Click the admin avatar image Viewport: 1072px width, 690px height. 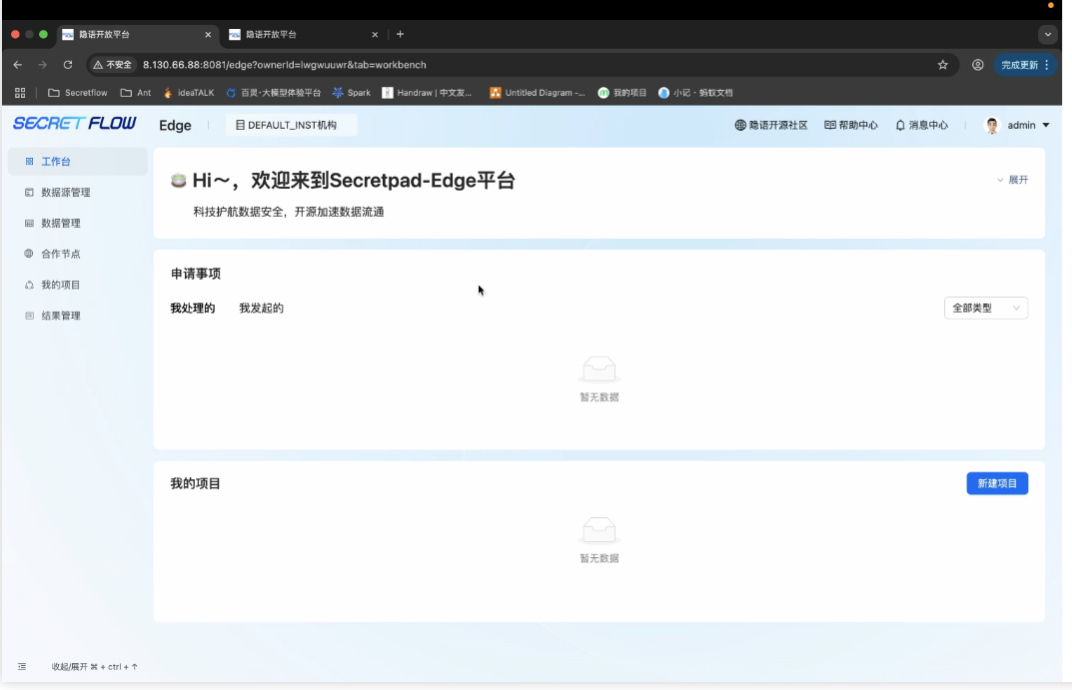click(992, 125)
